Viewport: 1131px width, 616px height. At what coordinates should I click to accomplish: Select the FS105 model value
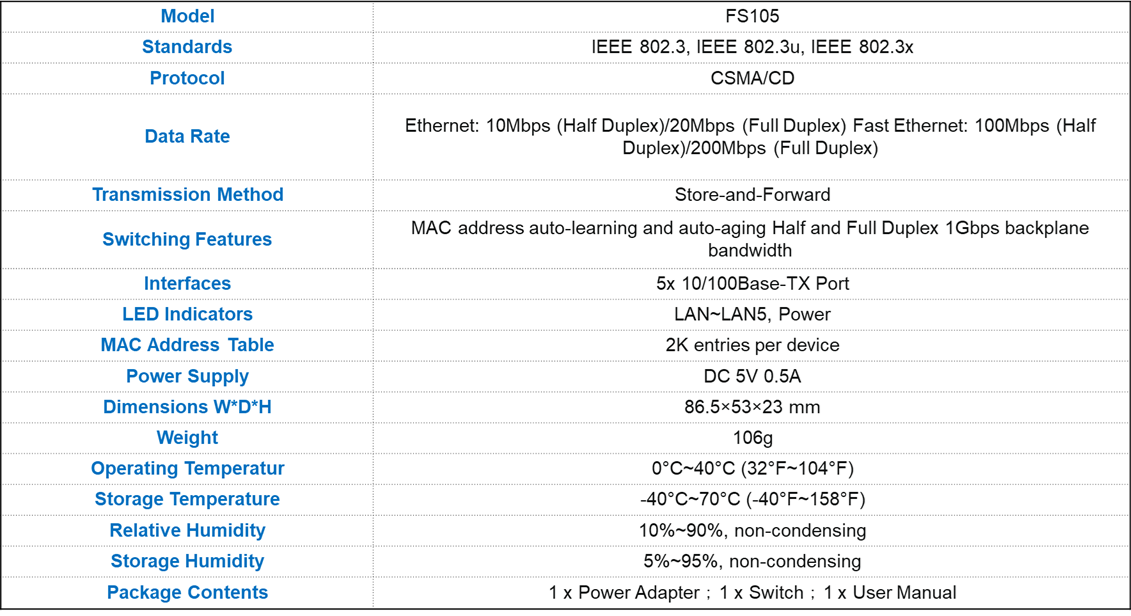click(752, 16)
